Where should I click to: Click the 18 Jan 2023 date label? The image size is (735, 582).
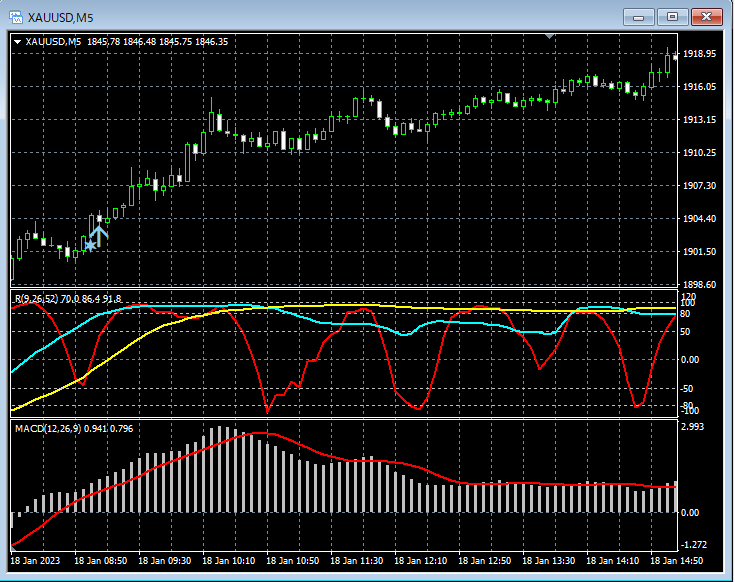click(36, 562)
